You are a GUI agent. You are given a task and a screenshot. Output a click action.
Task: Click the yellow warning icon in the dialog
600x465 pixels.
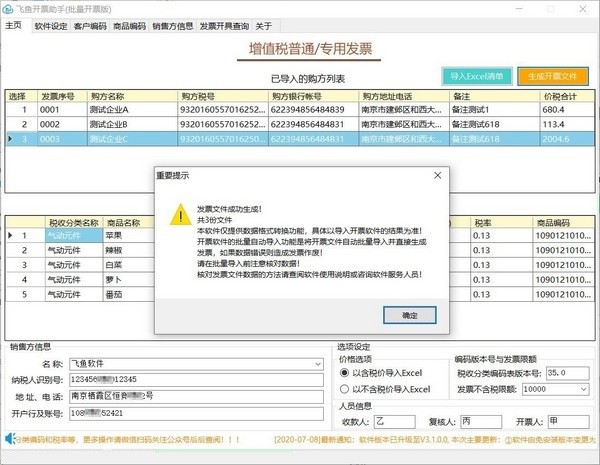[x=180, y=215]
